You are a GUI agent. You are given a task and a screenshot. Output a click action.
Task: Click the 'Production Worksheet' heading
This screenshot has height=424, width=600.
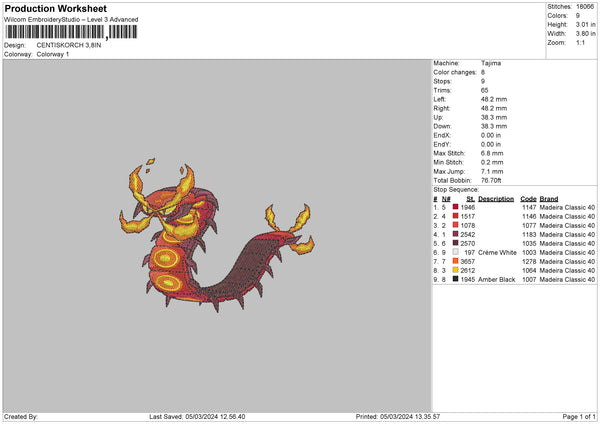click(x=55, y=8)
